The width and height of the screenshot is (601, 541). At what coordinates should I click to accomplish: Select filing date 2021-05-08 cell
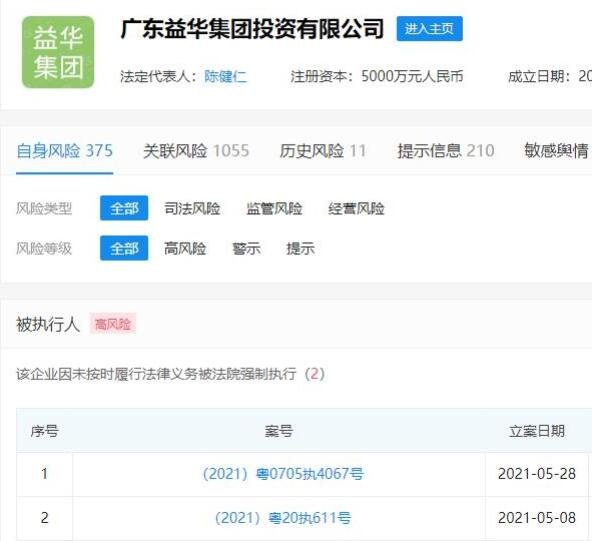(x=537, y=518)
